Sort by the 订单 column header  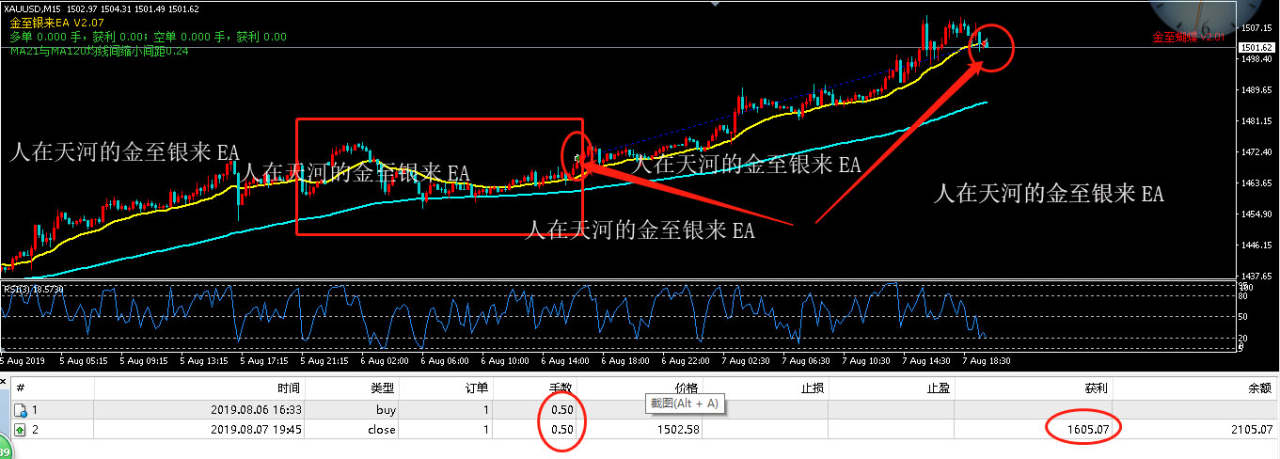(477, 388)
